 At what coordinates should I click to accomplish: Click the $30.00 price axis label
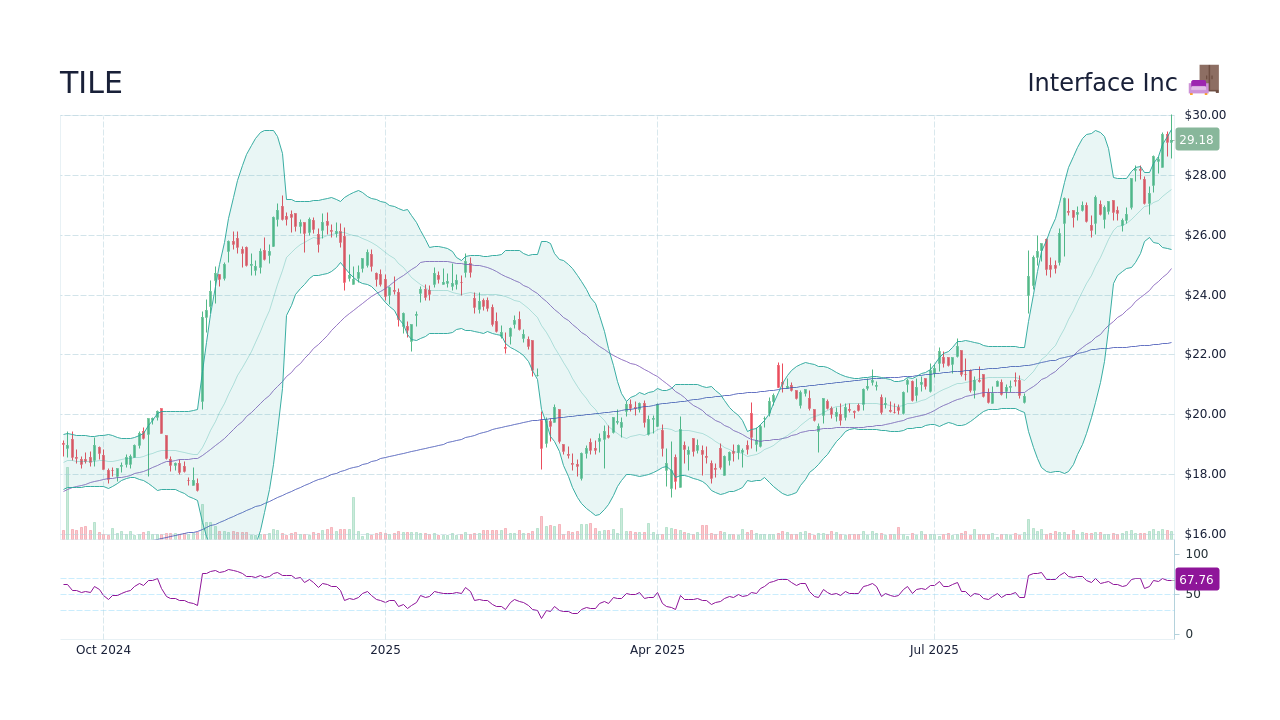point(1205,115)
